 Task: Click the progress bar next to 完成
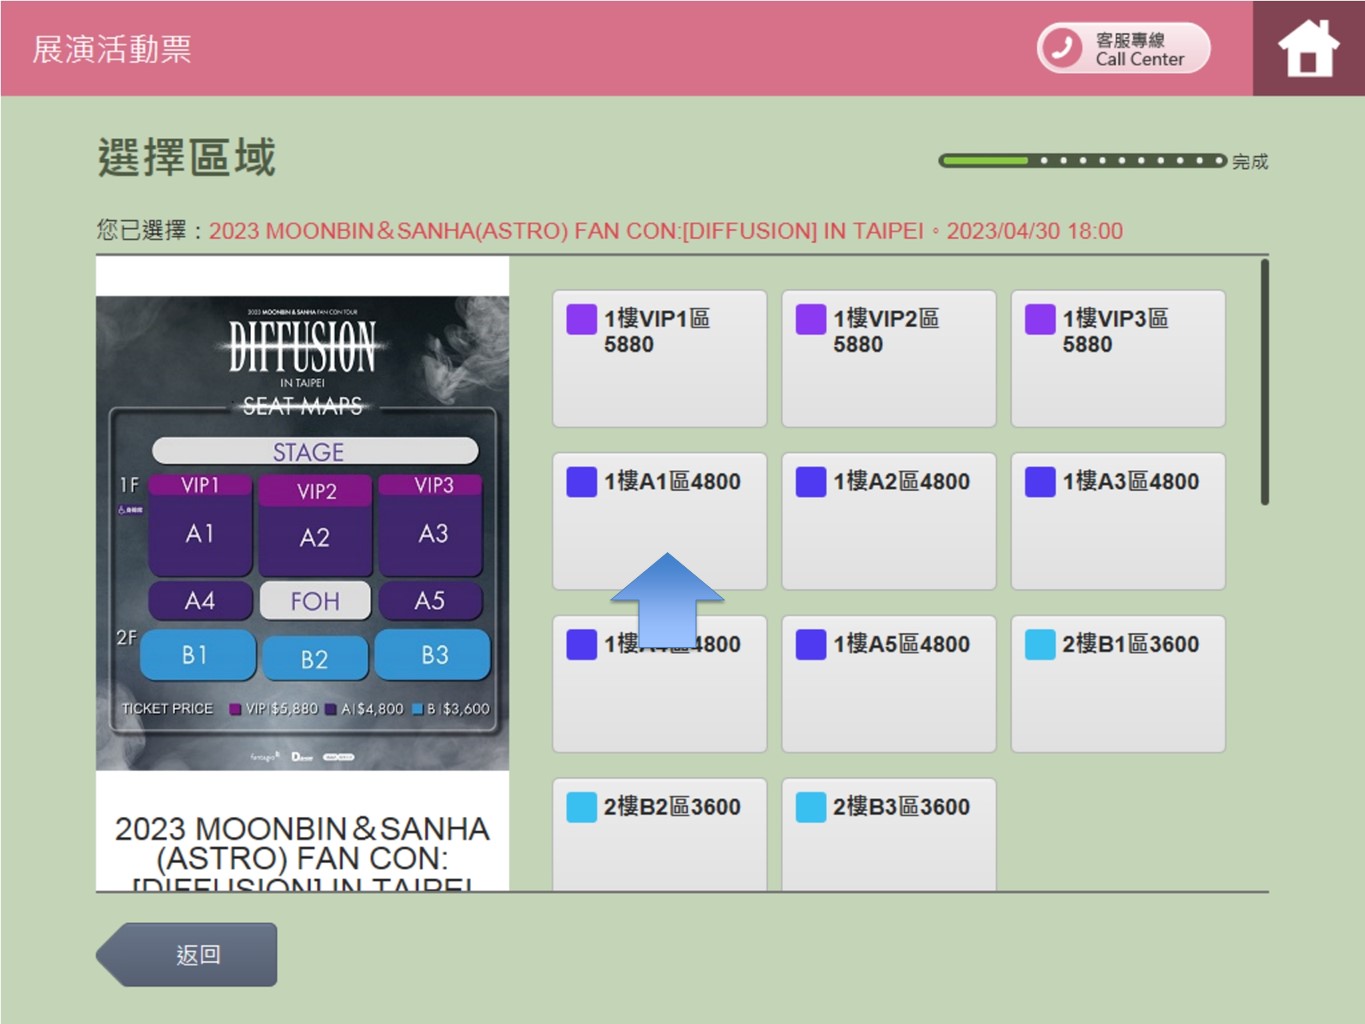tap(1082, 160)
